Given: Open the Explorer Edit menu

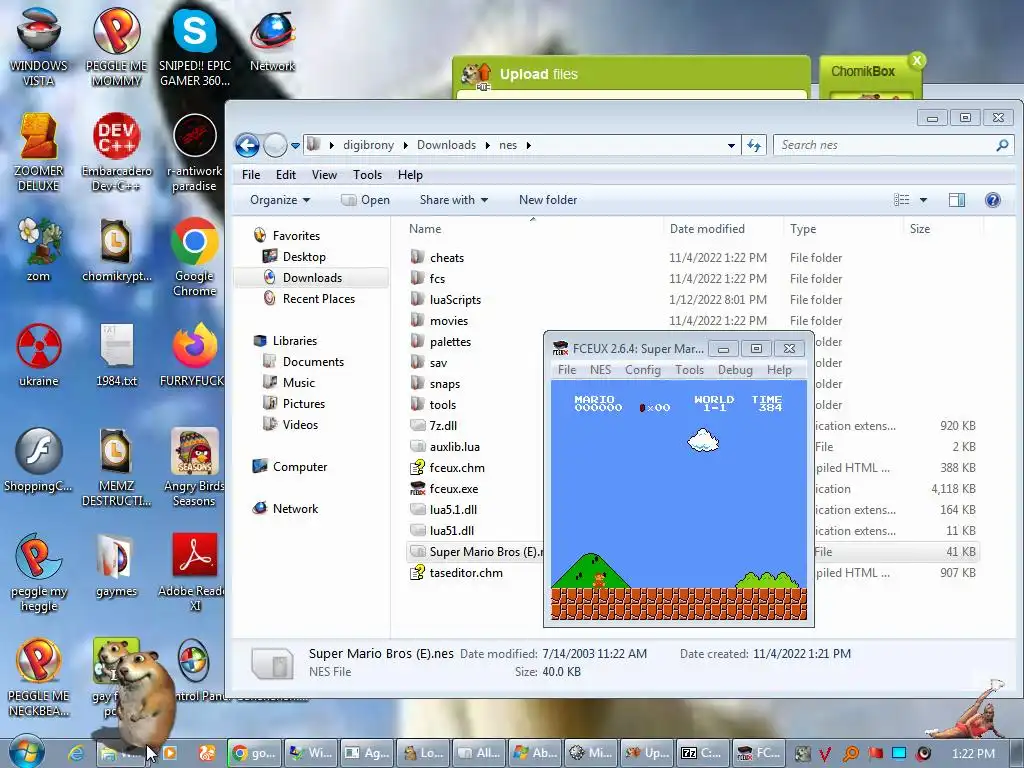Looking at the screenshot, I should point(285,175).
